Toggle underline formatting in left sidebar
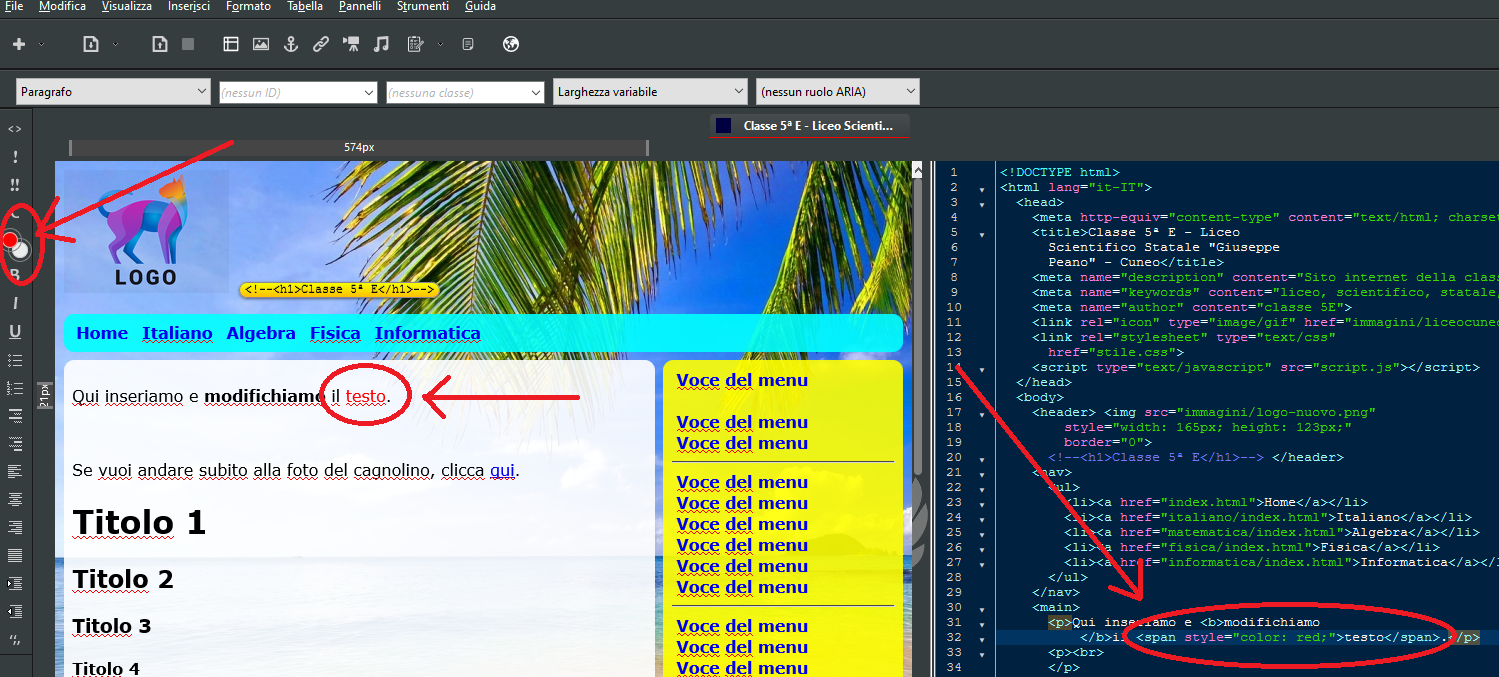1499x677 pixels. click(x=15, y=331)
